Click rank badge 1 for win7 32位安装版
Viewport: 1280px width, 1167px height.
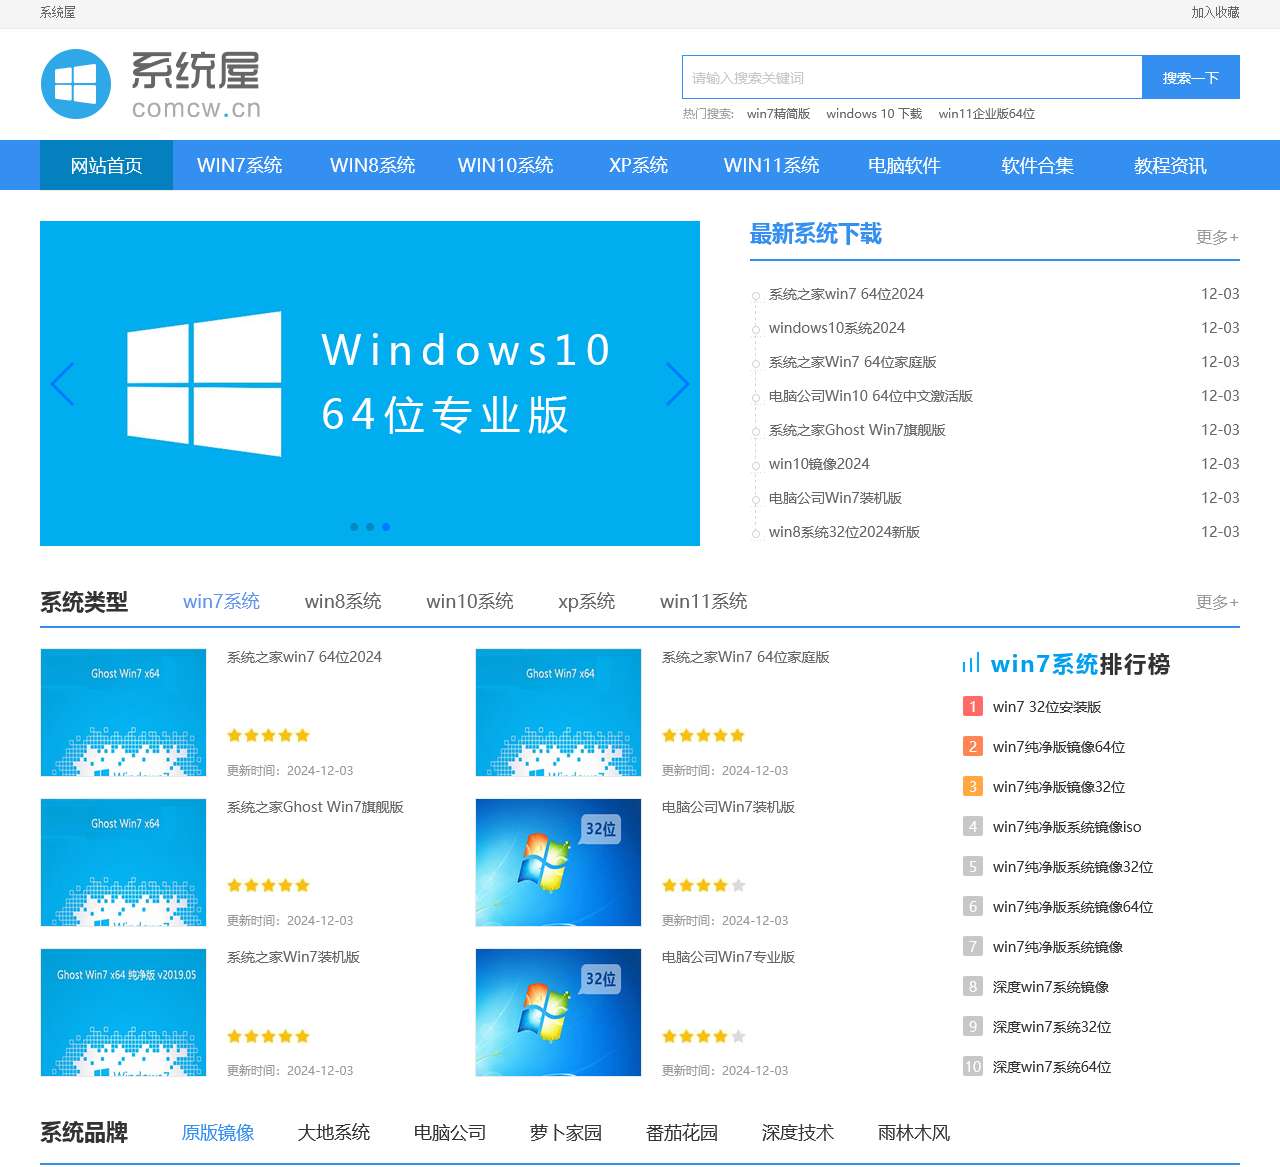point(972,707)
